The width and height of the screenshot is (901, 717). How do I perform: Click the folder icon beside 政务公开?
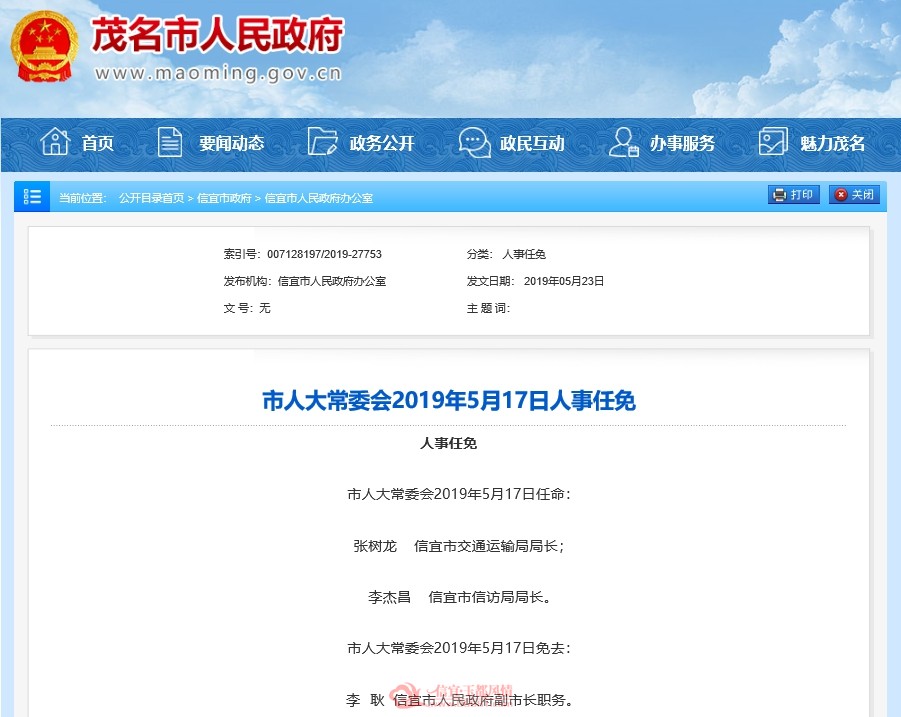pyautogui.click(x=322, y=141)
